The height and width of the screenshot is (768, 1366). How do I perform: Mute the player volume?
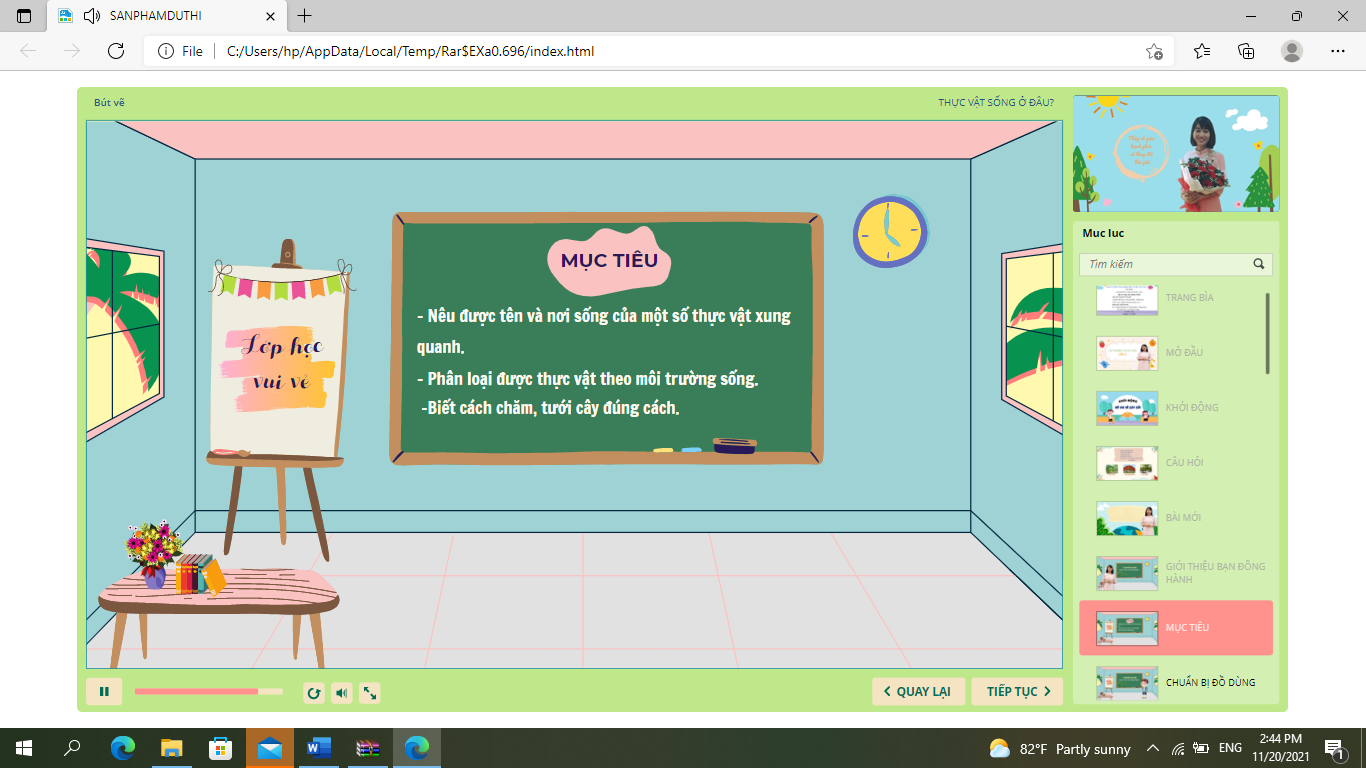[342, 692]
